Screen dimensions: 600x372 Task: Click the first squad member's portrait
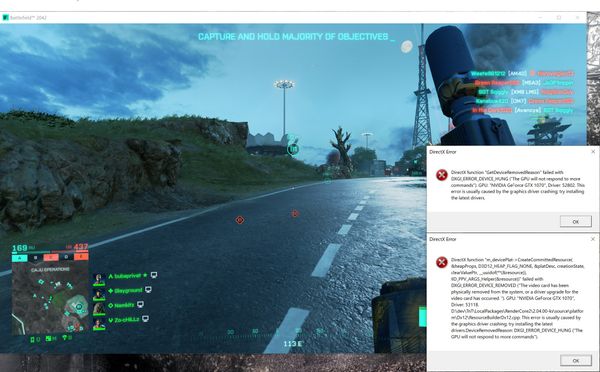pyautogui.click(x=99, y=279)
